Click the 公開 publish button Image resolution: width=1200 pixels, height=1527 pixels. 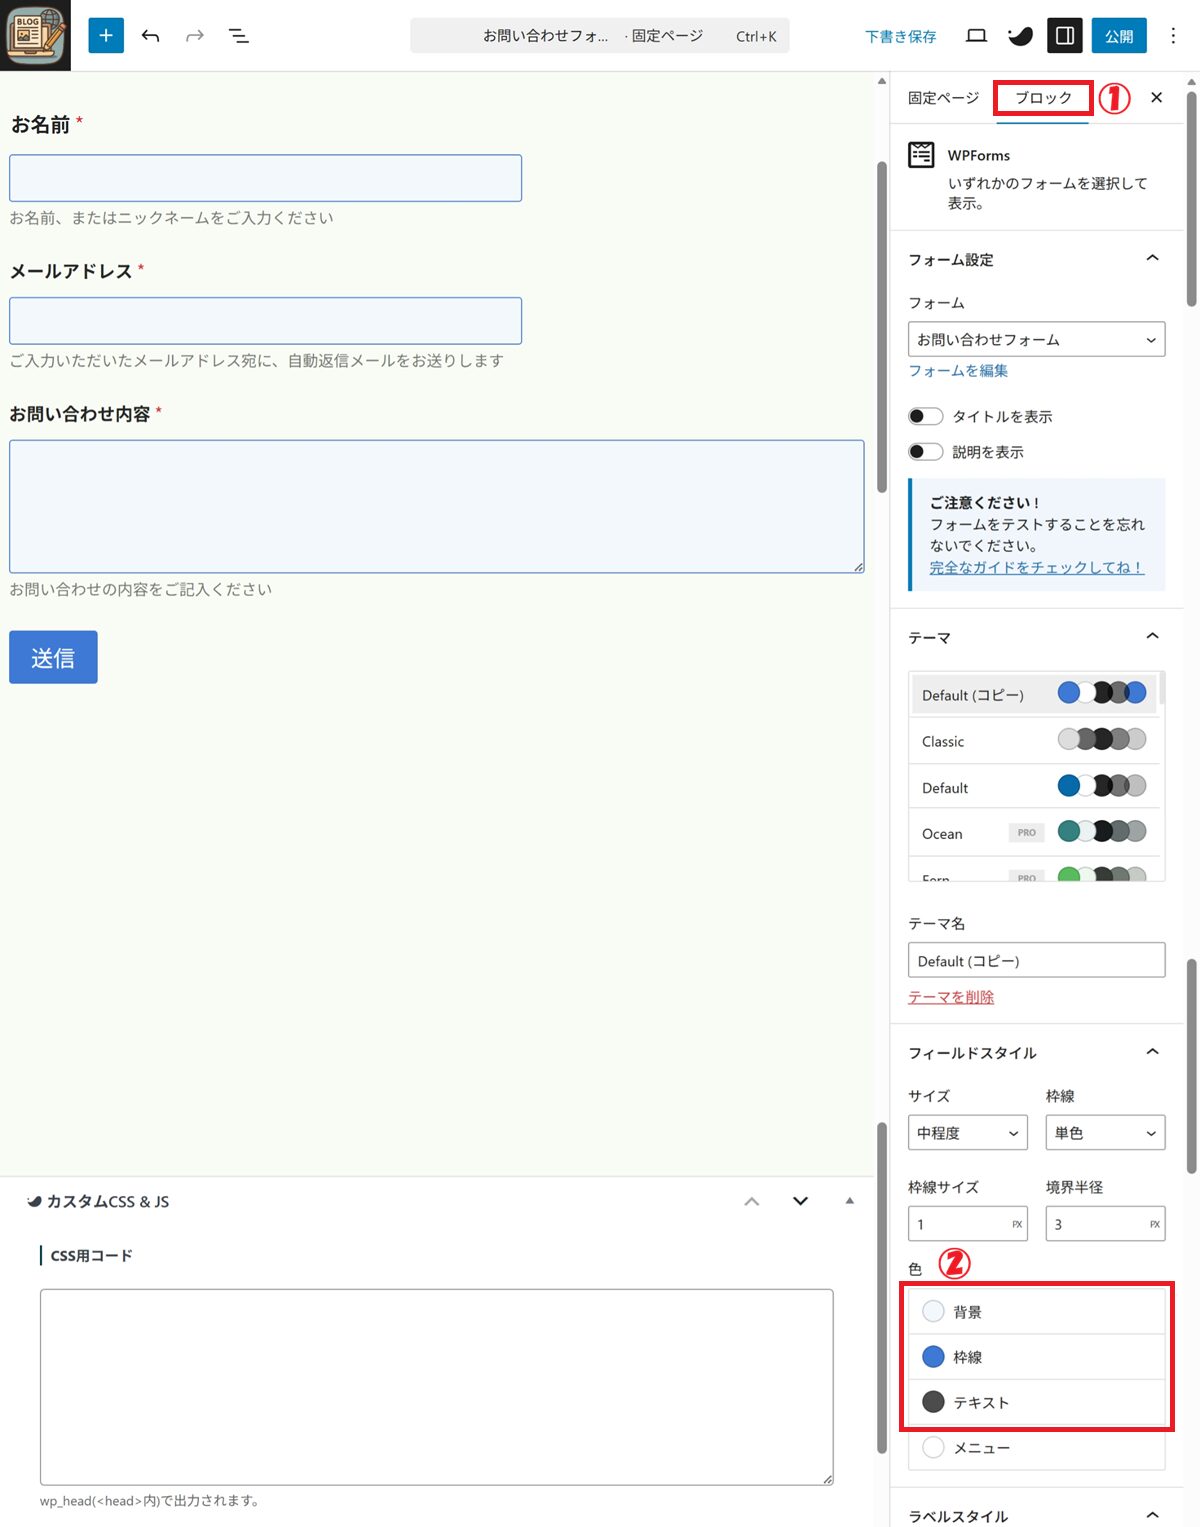[1119, 36]
